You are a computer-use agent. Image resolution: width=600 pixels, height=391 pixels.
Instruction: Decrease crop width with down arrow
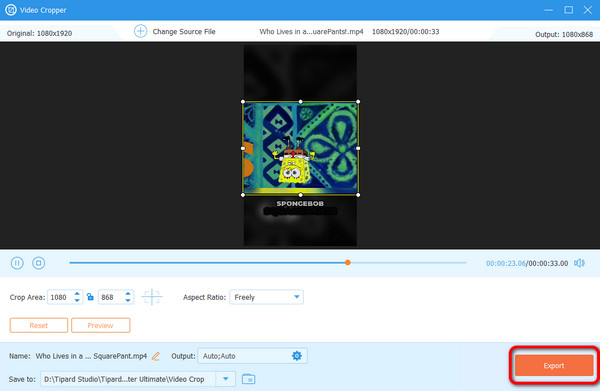tap(77, 301)
